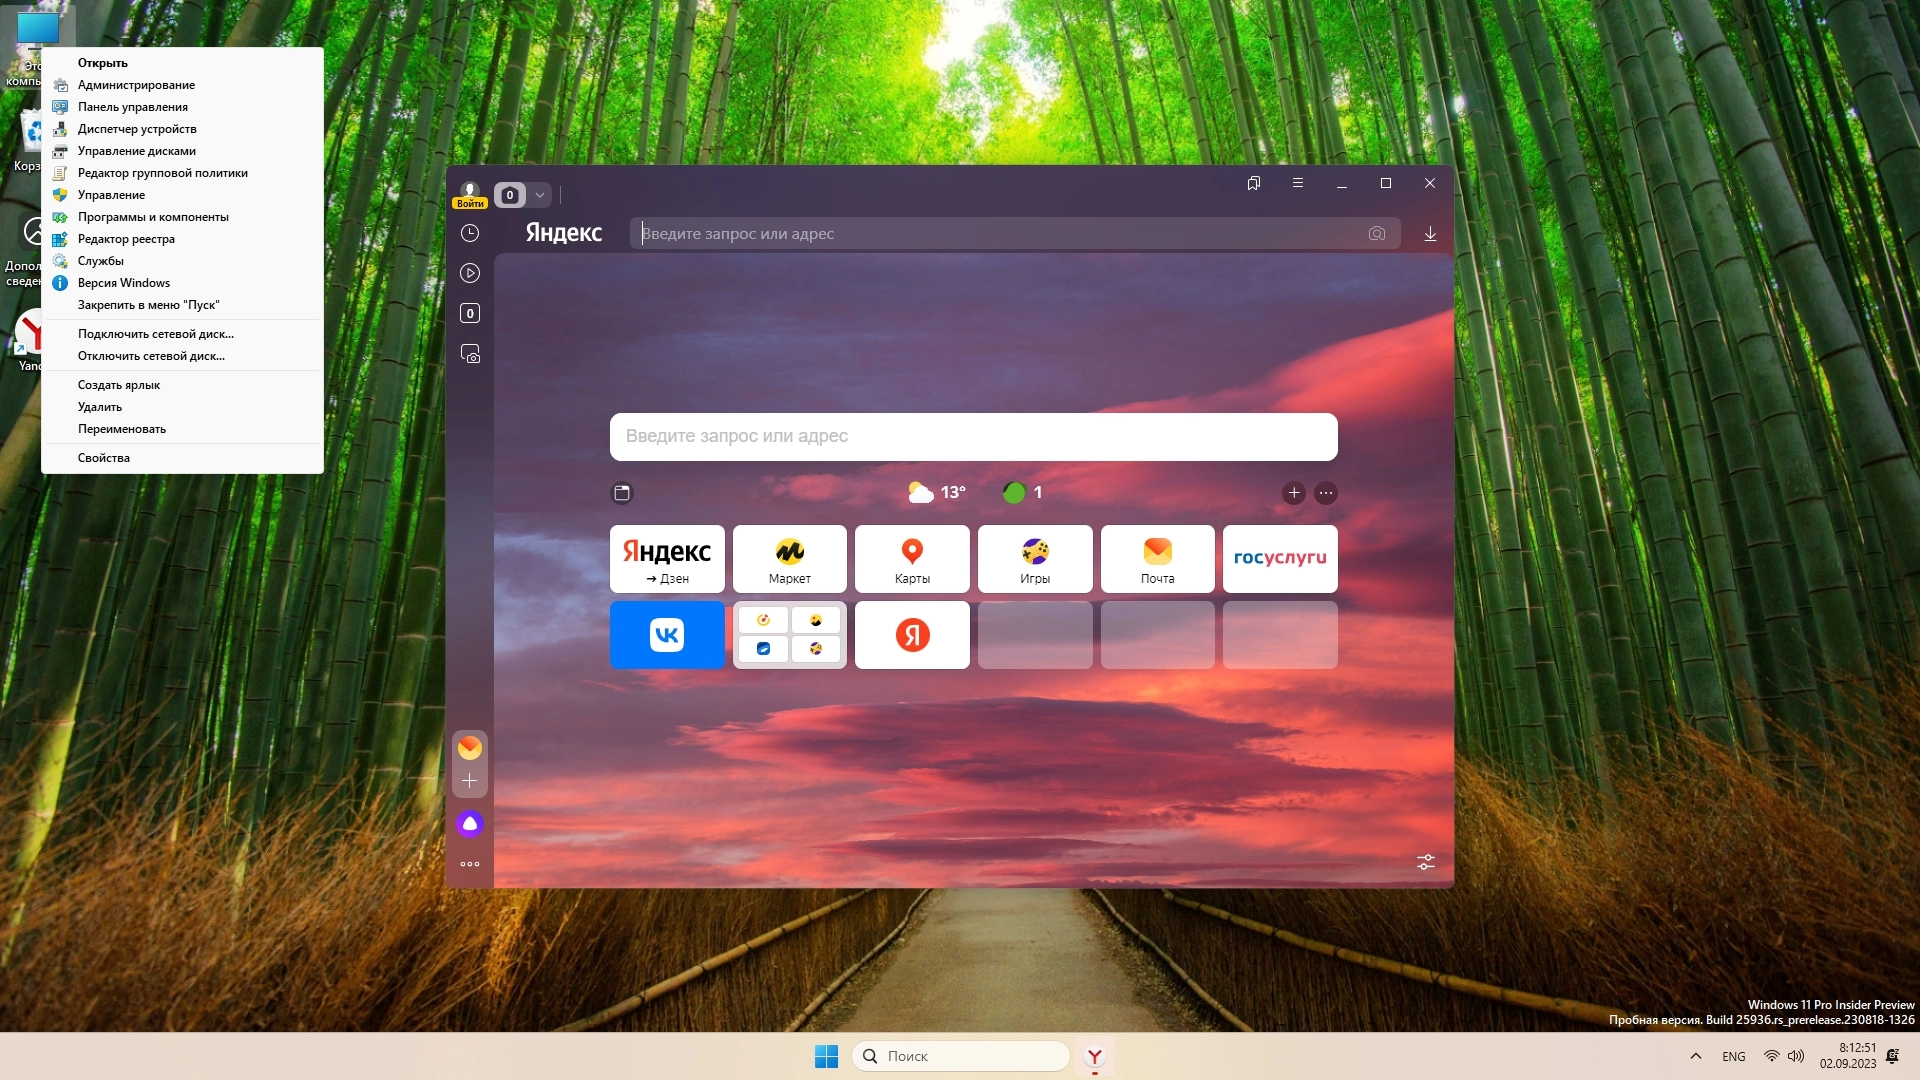
Task: Open new tab customization sliders icon
Action: [1426, 862]
